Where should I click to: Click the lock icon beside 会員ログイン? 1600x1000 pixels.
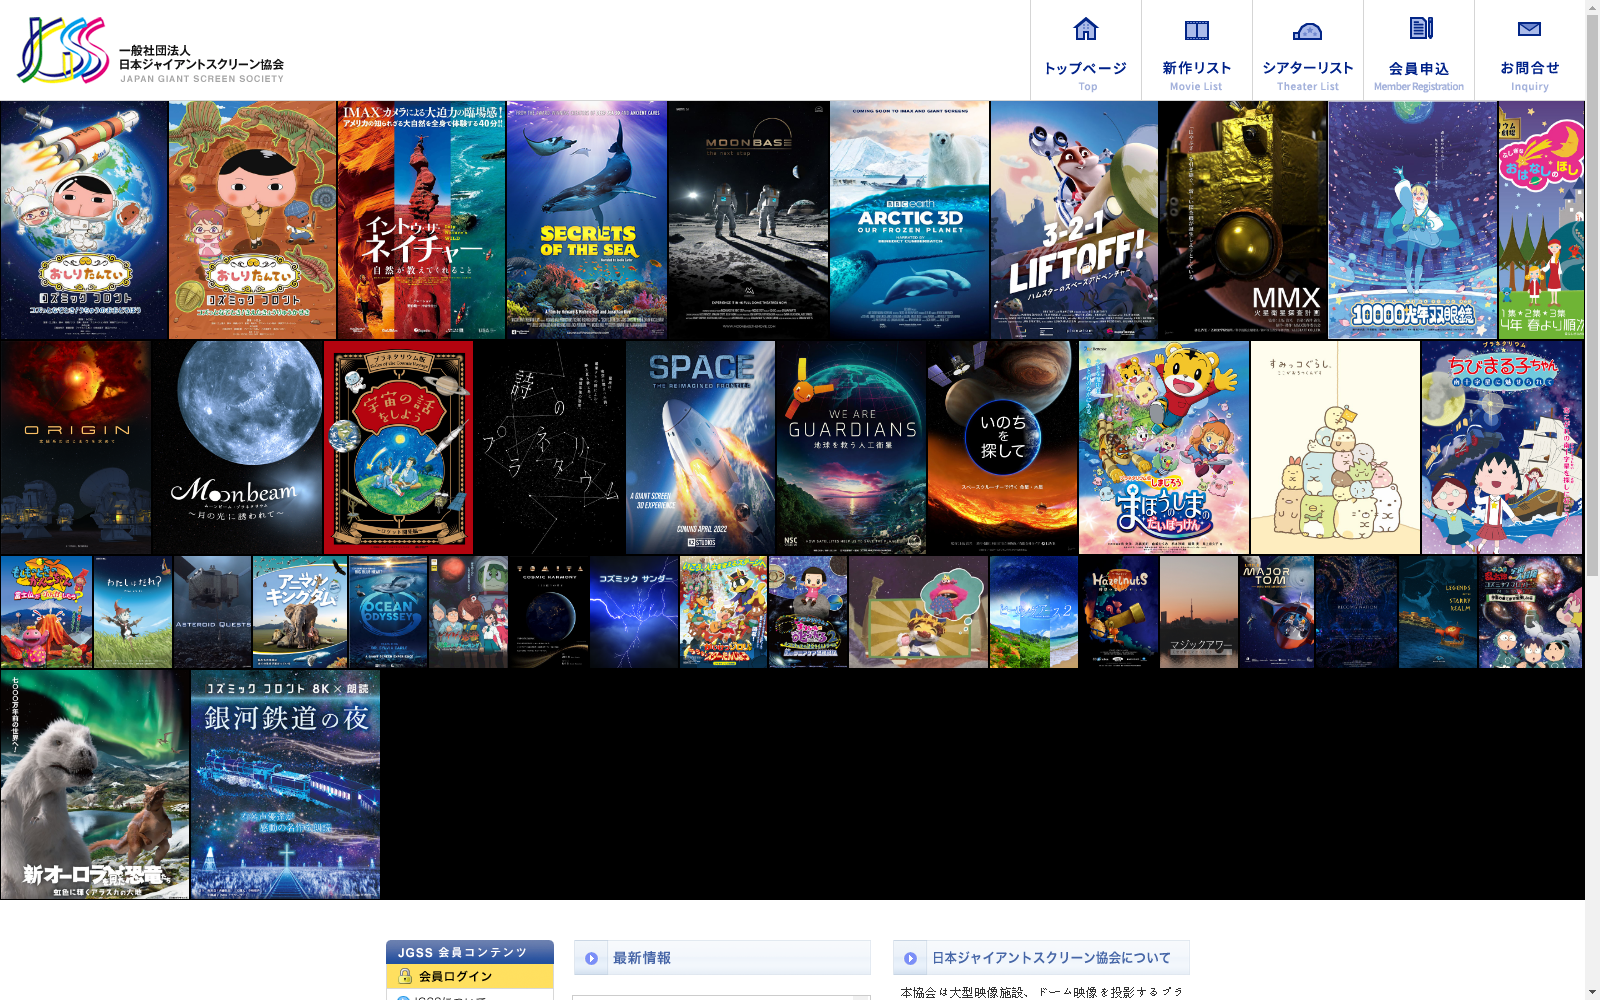coord(405,976)
